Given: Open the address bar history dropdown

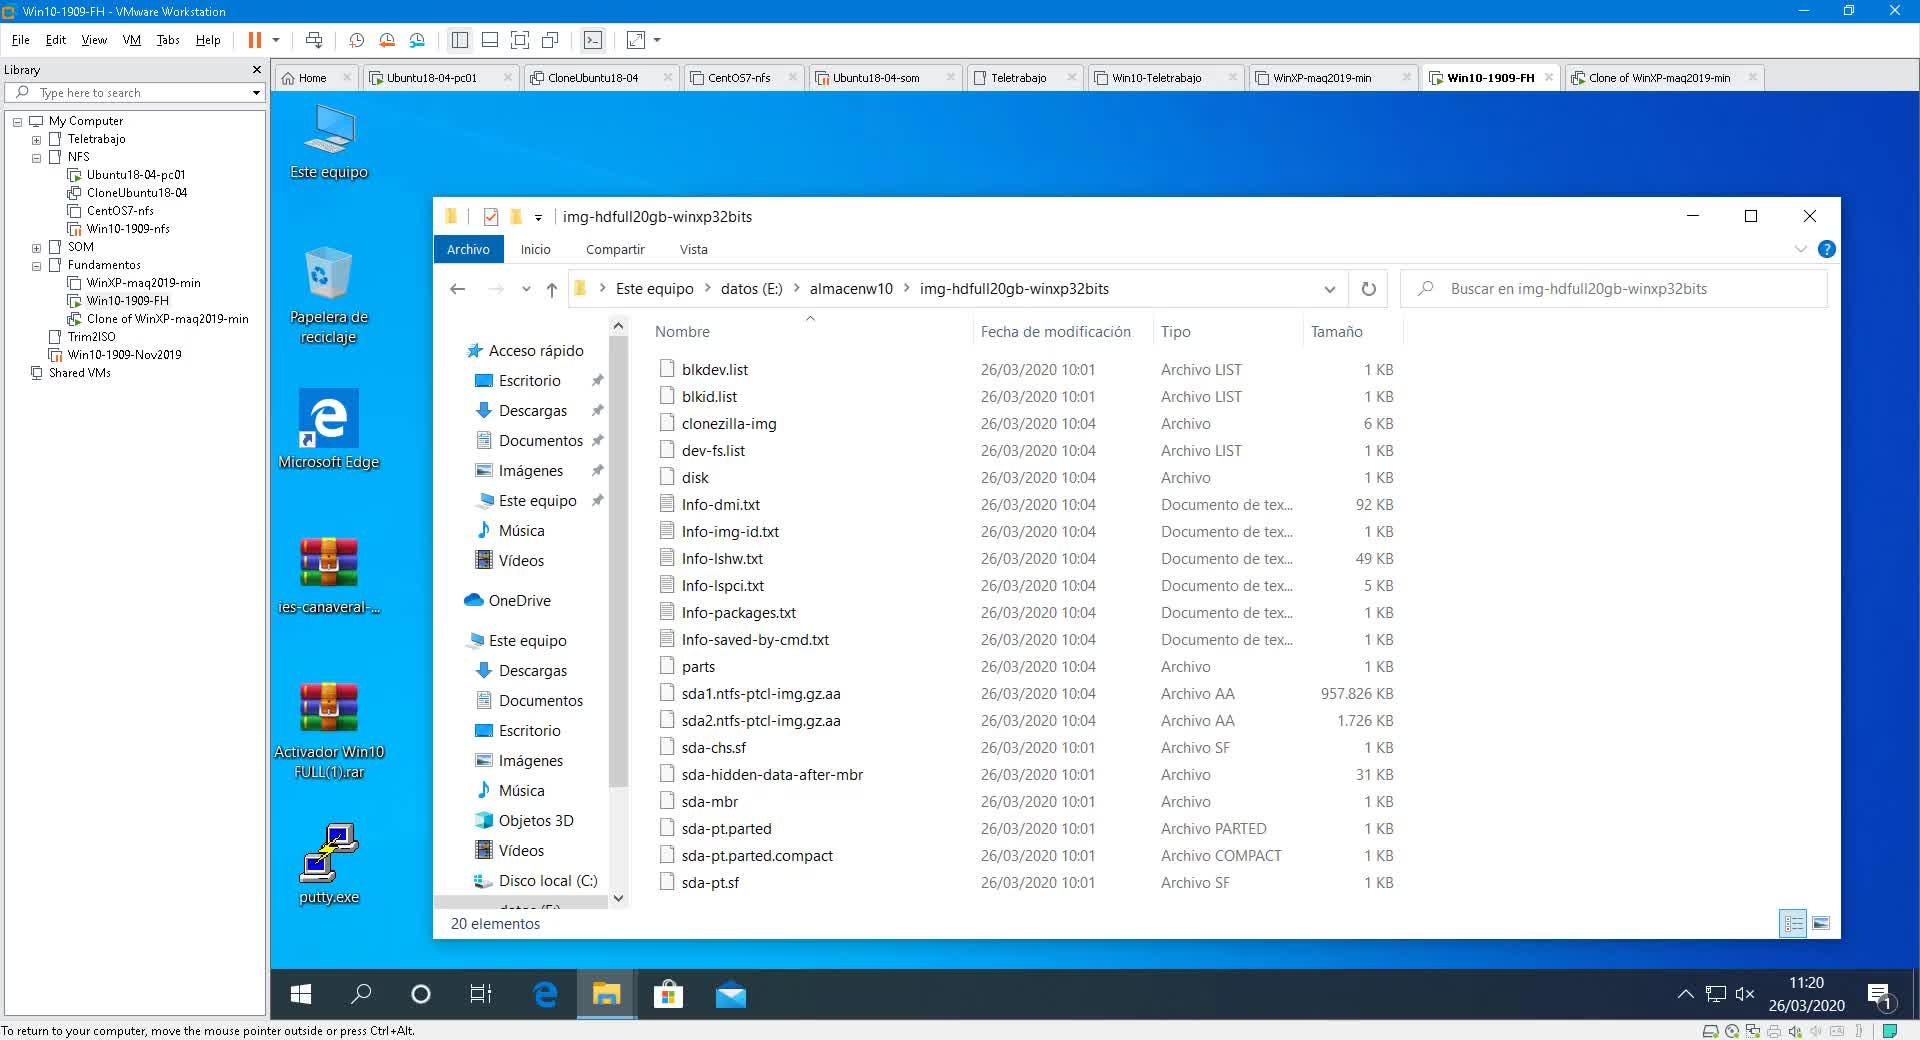Looking at the screenshot, I should [1329, 289].
